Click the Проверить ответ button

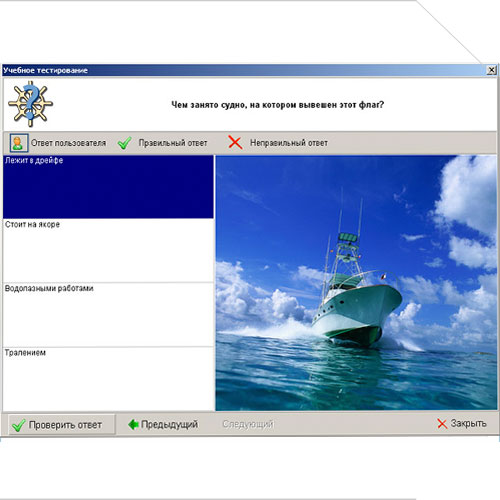61,425
